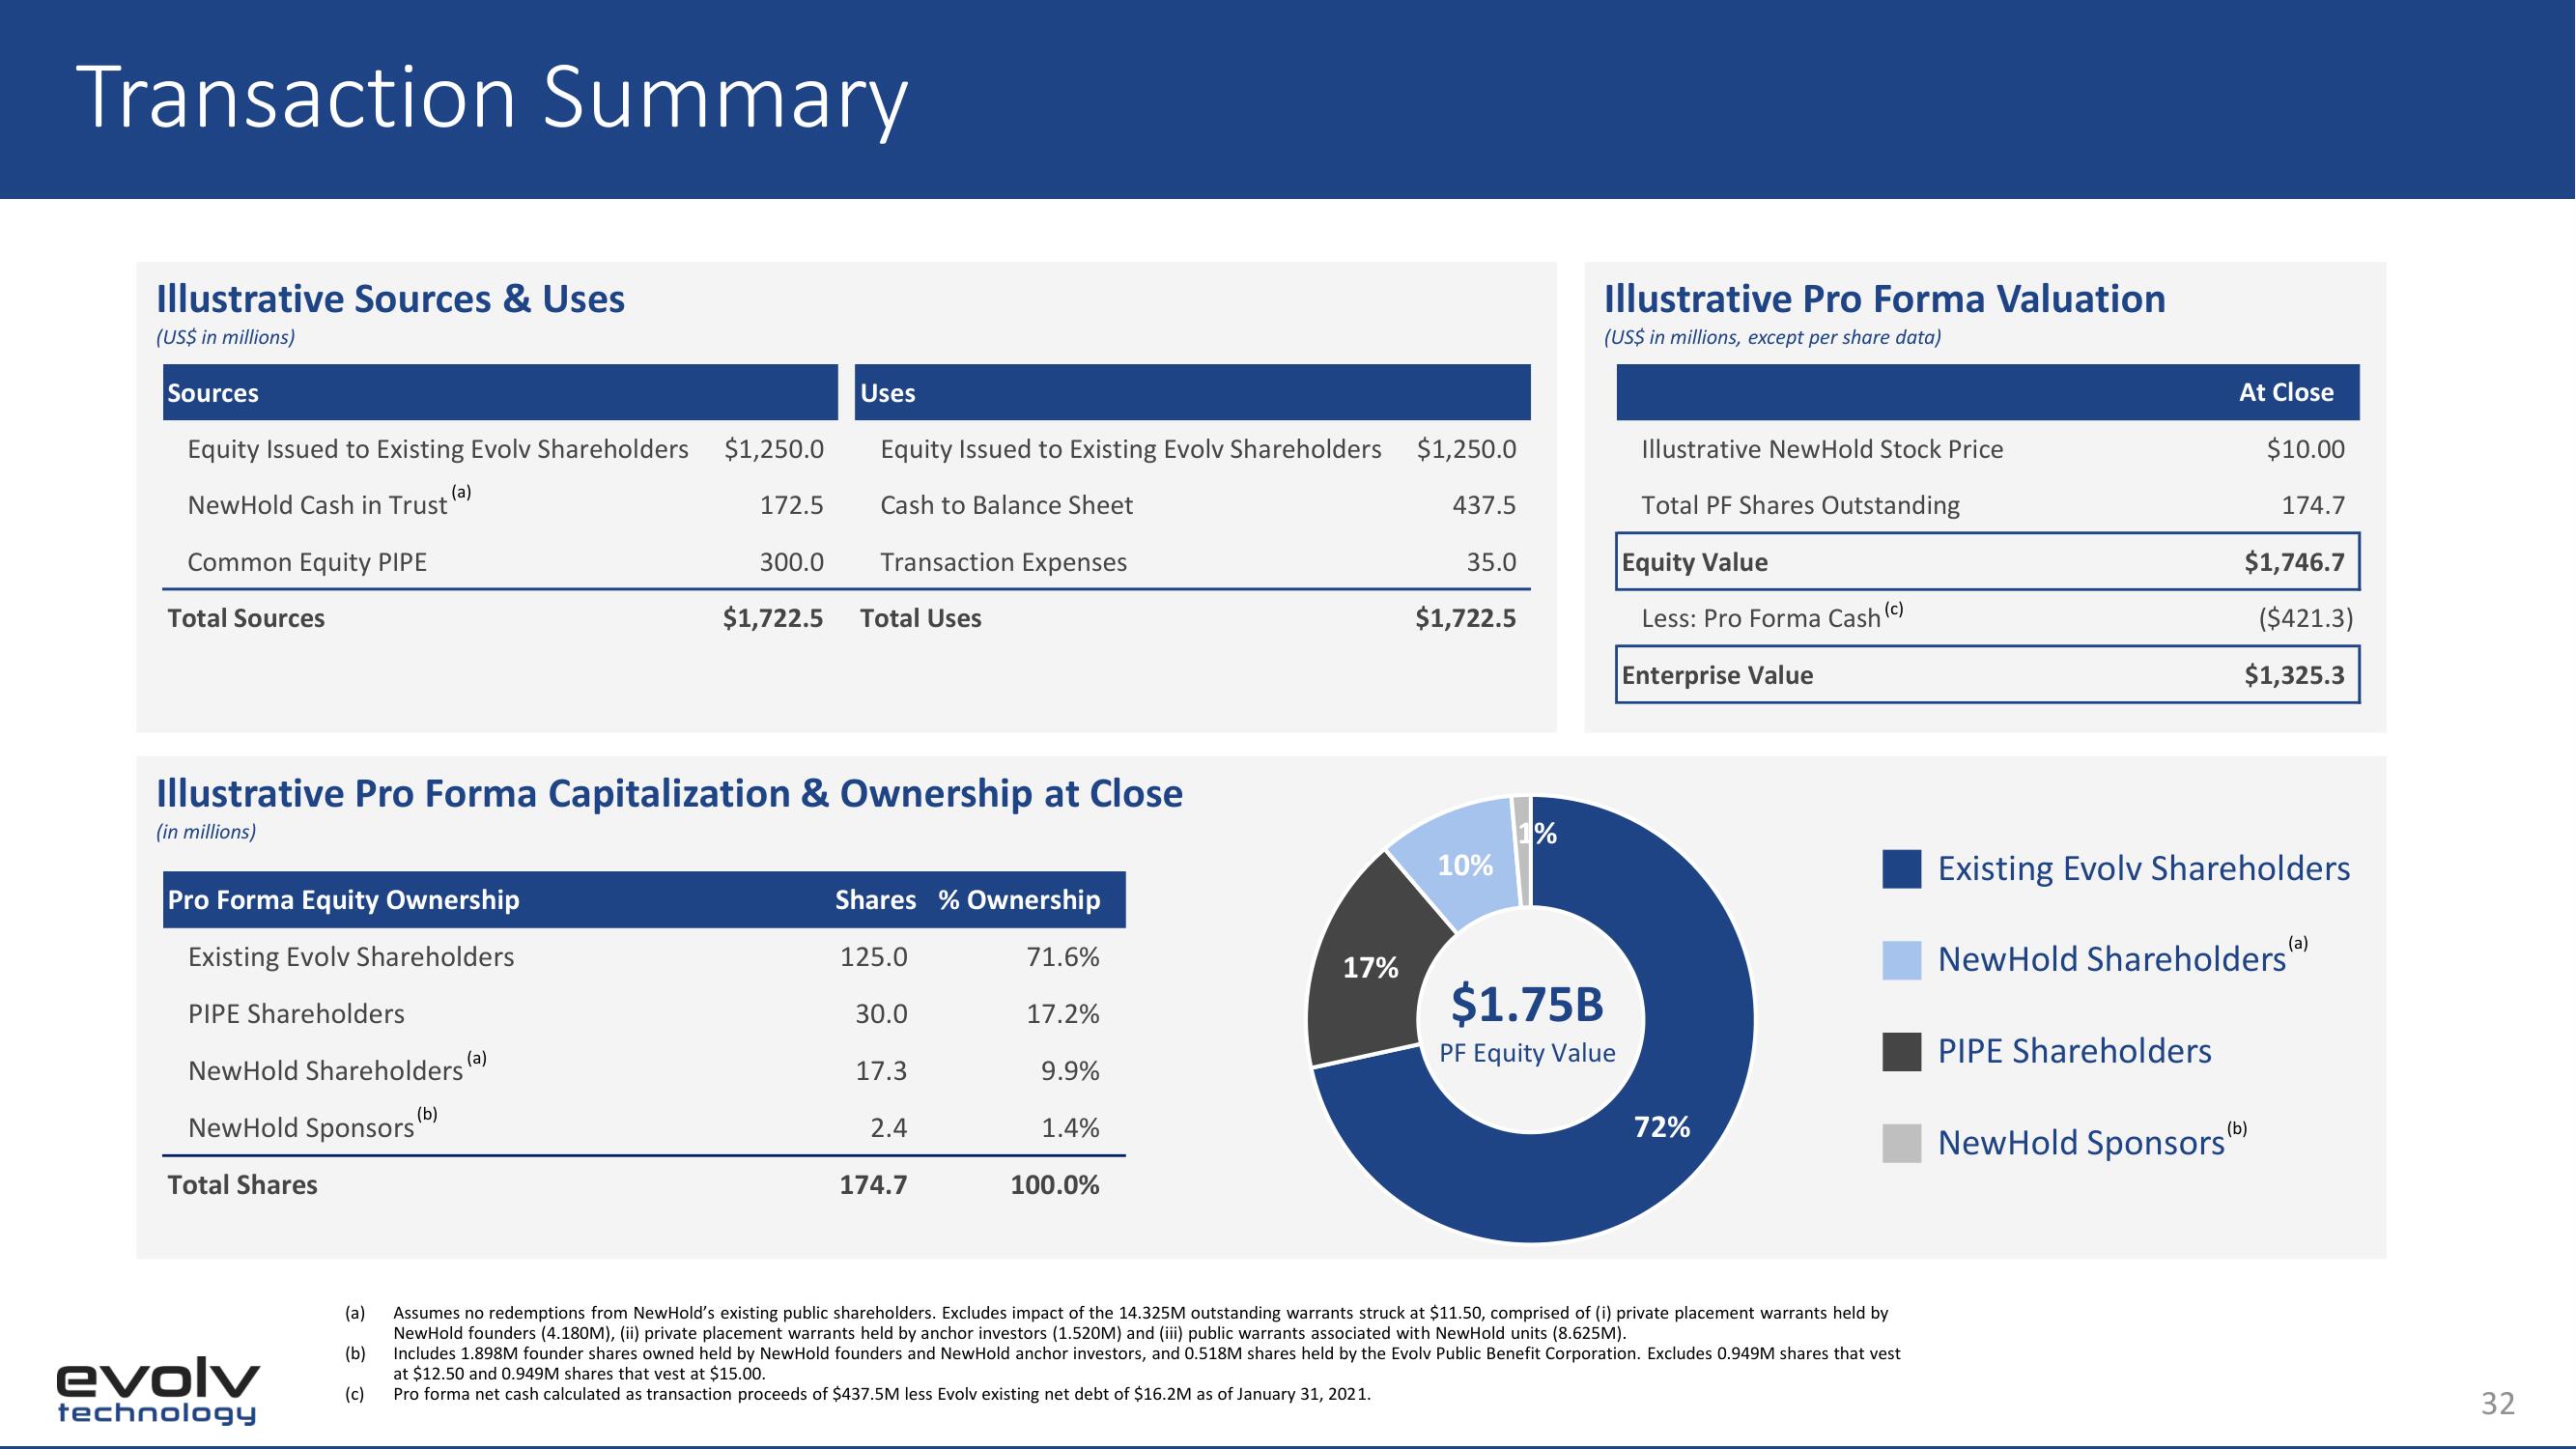
Task: Click the 2.4 sponsor shares value
Action: (x=888, y=1127)
